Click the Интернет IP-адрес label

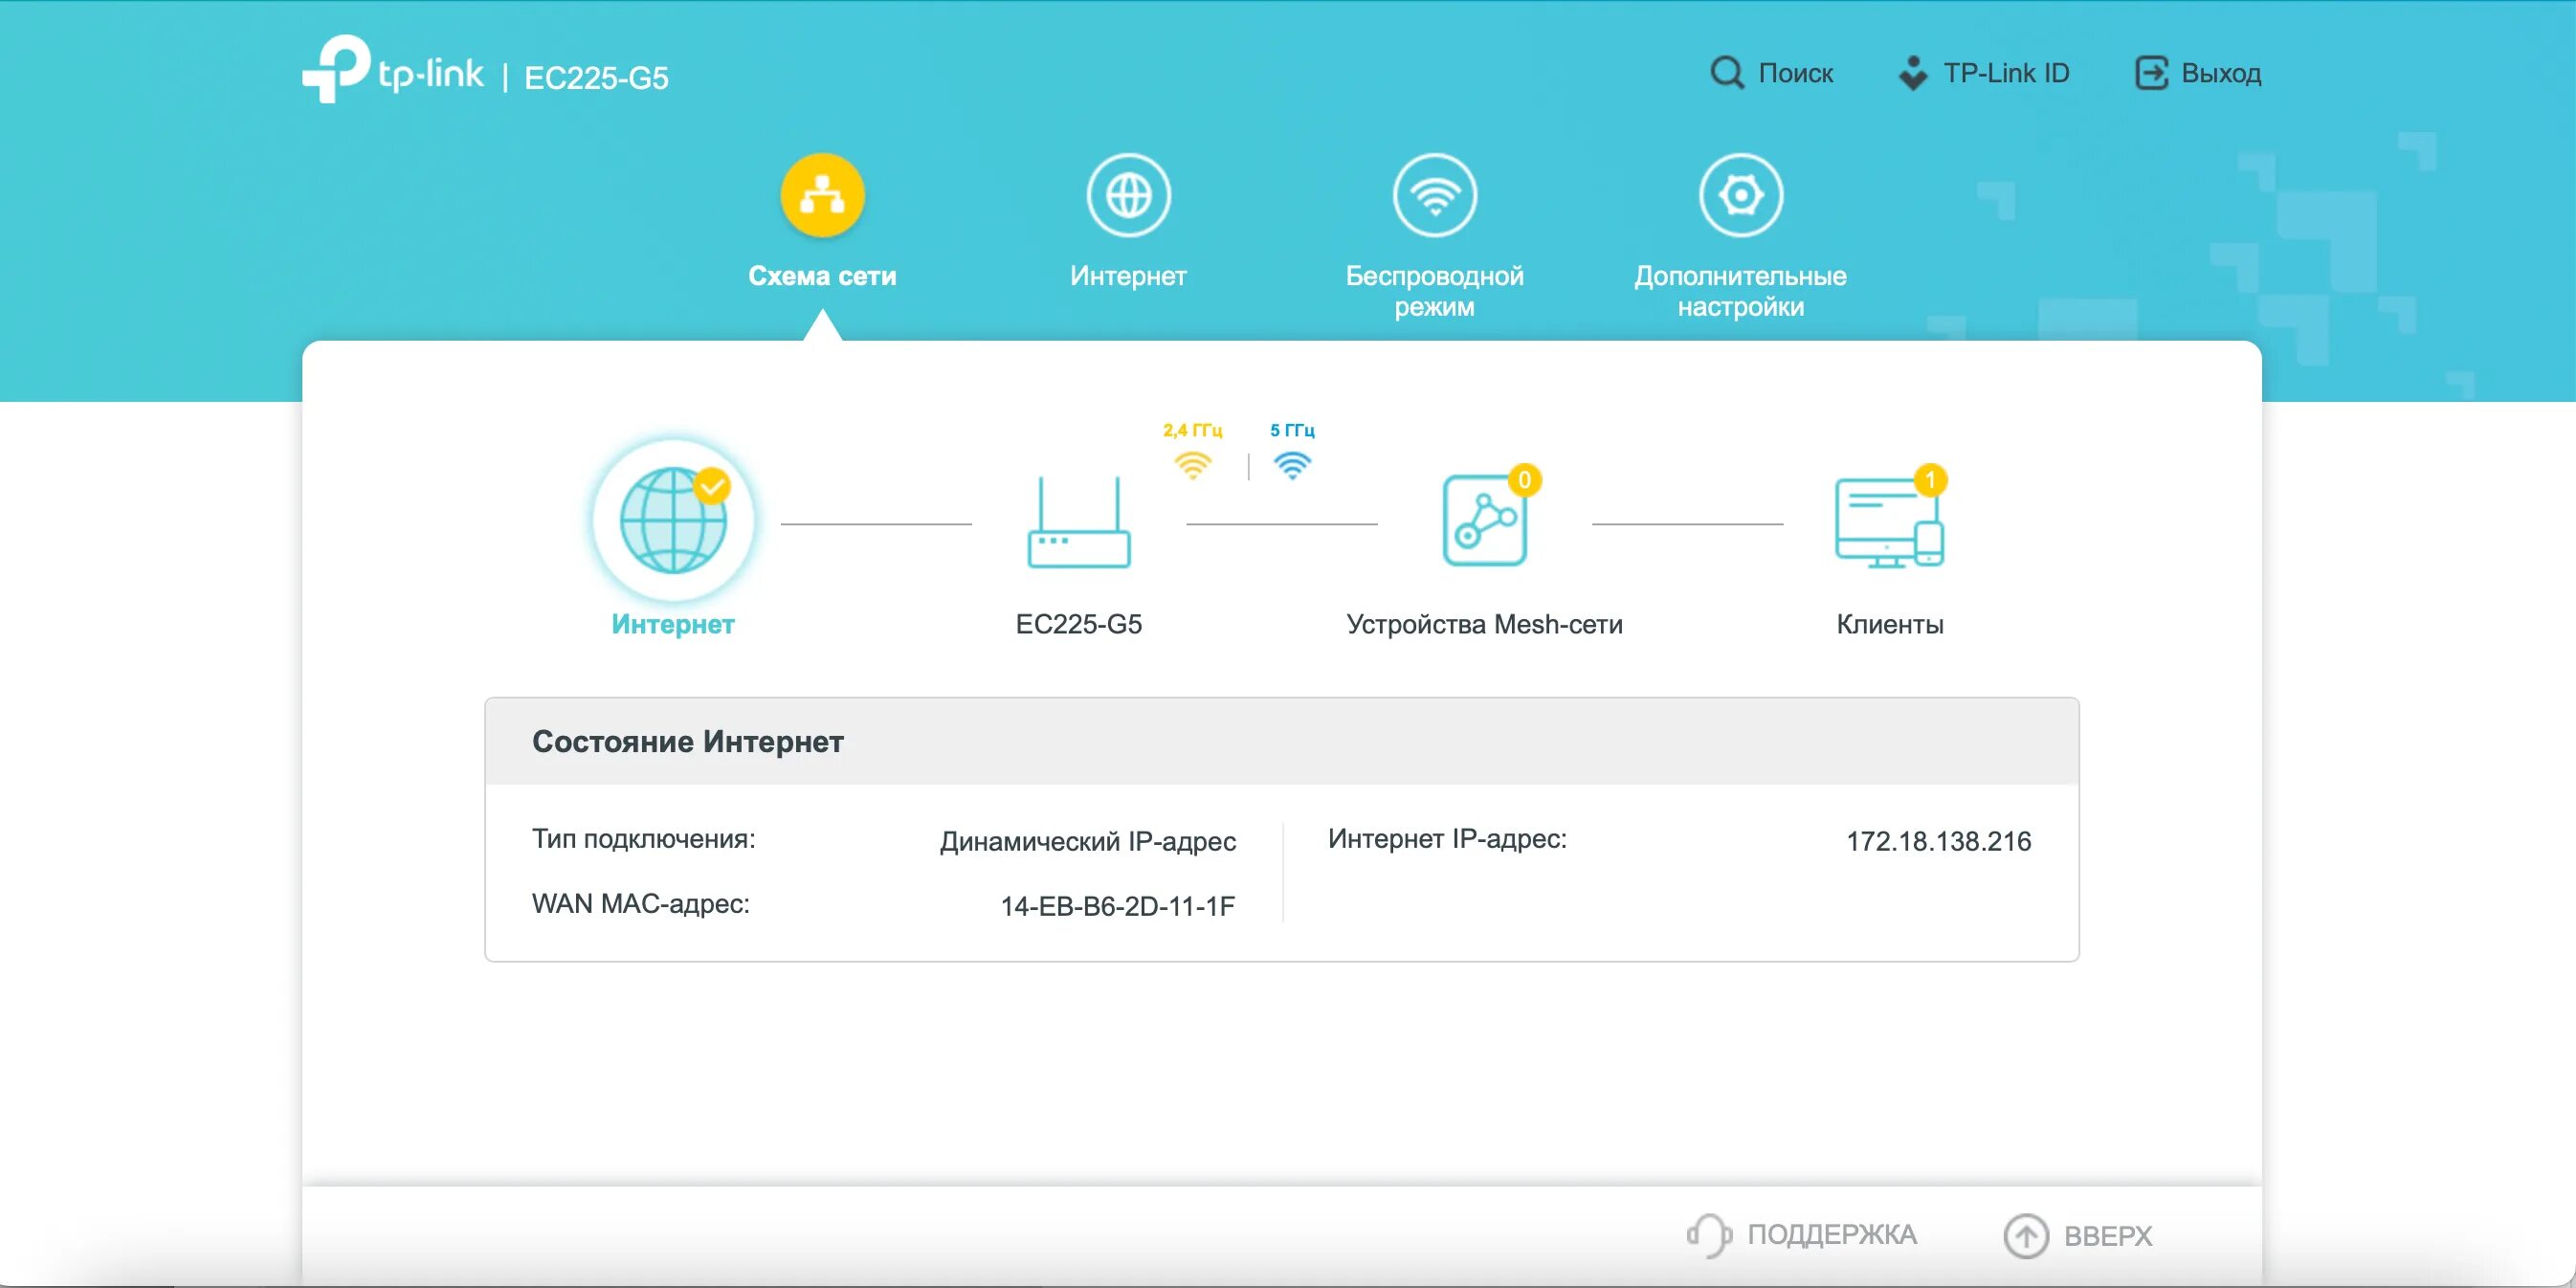[1446, 839]
